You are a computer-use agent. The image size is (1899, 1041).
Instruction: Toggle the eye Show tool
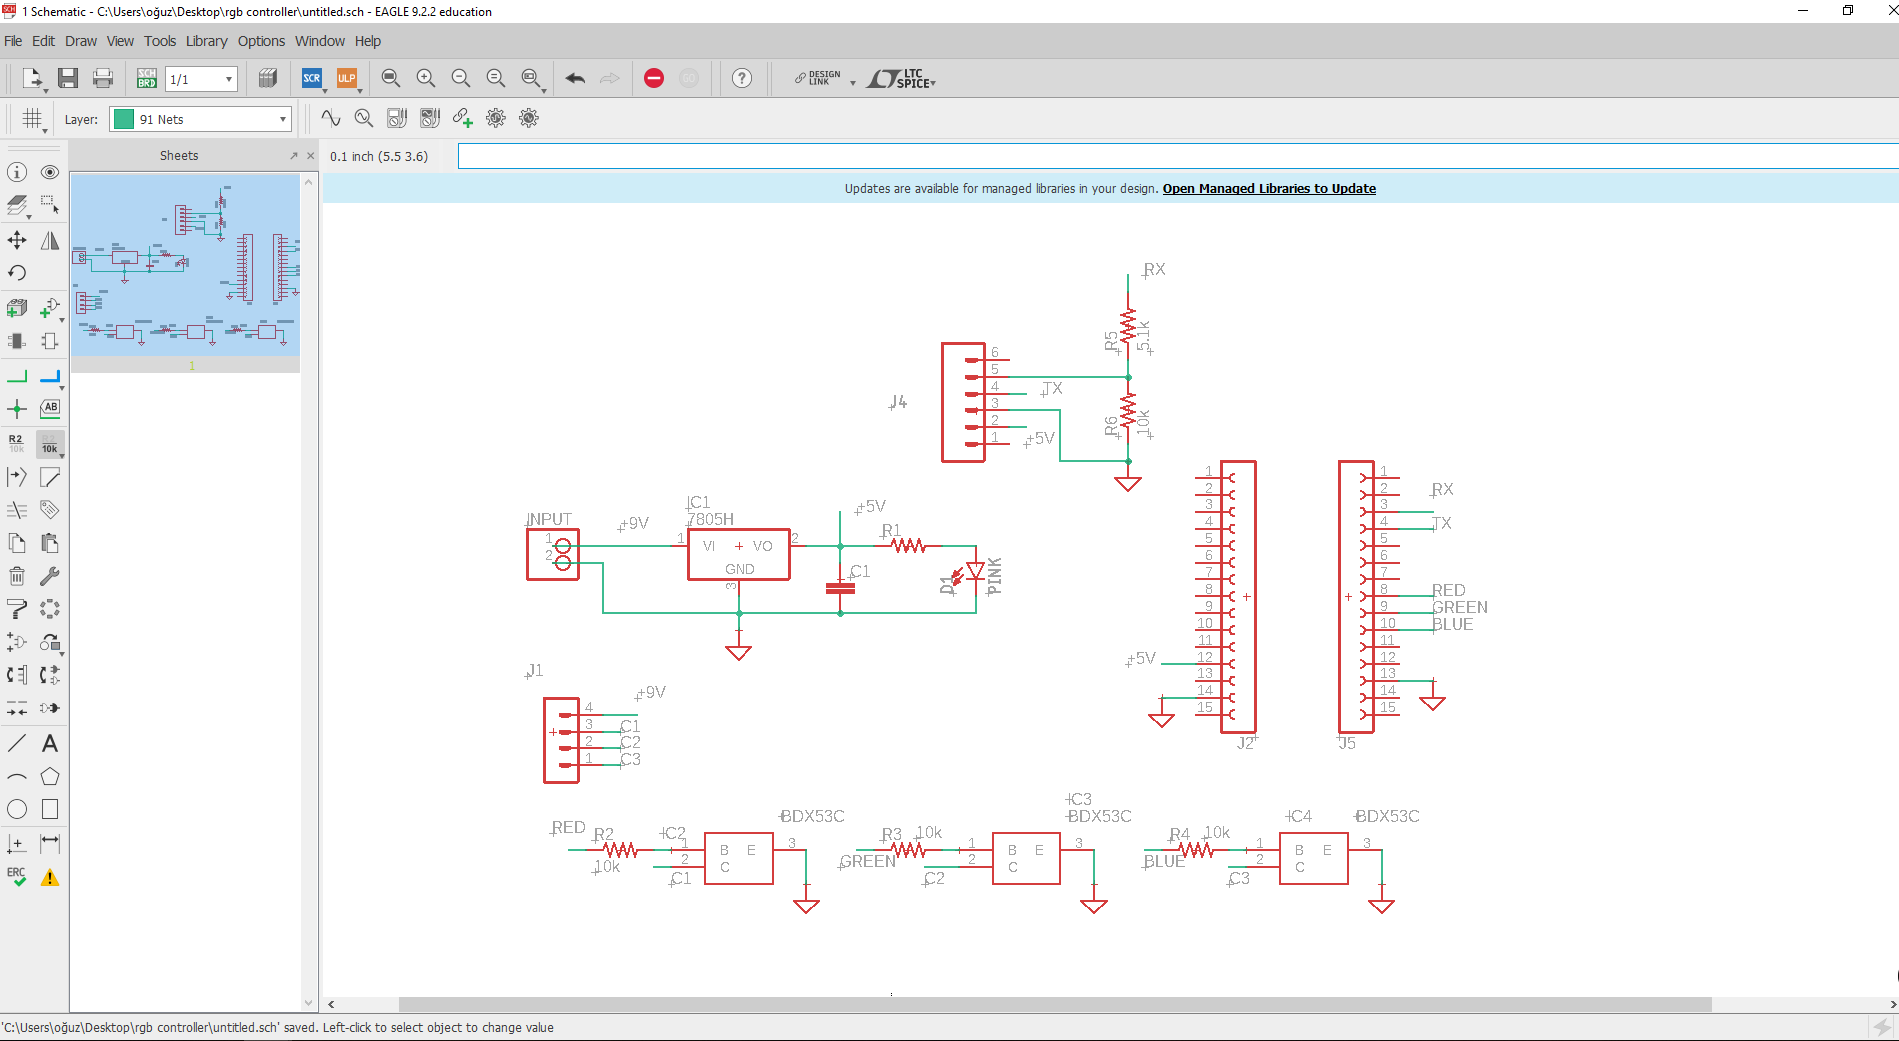(50, 173)
